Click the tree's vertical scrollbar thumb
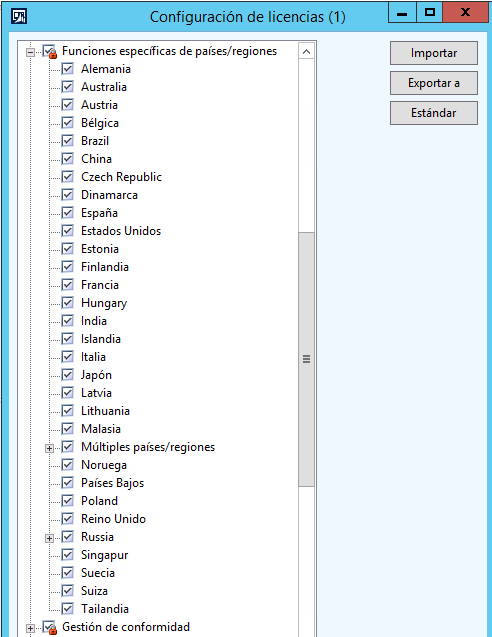492x637 pixels. [x=306, y=359]
